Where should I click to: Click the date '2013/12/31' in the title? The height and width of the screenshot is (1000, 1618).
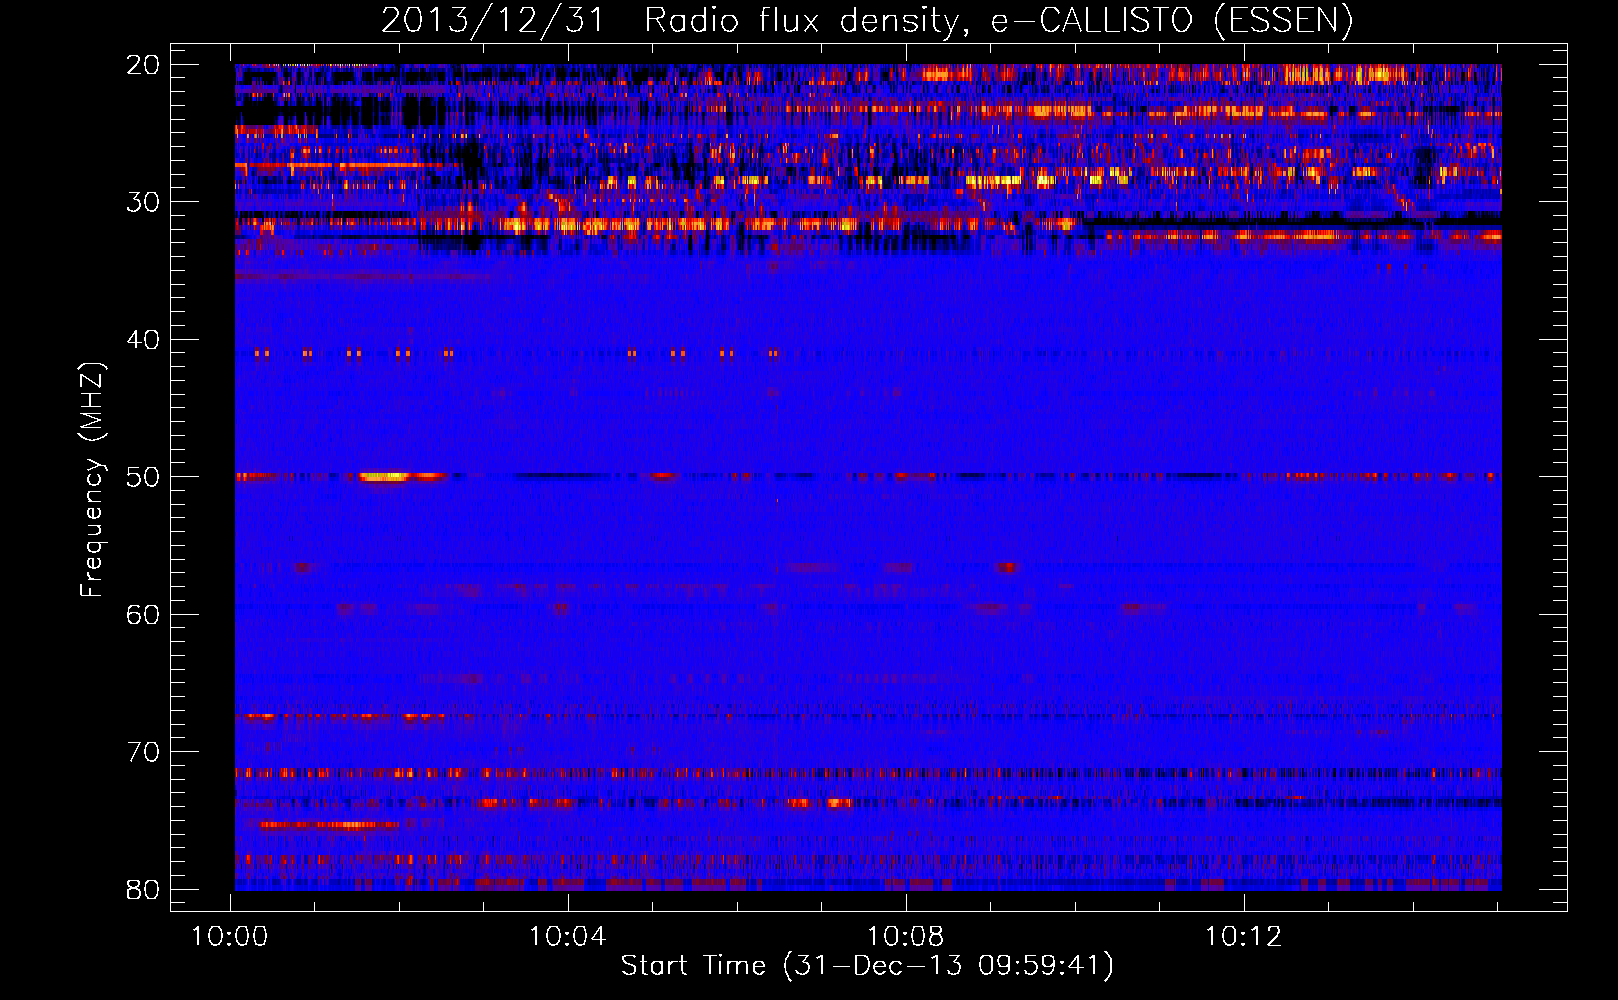coord(493,21)
